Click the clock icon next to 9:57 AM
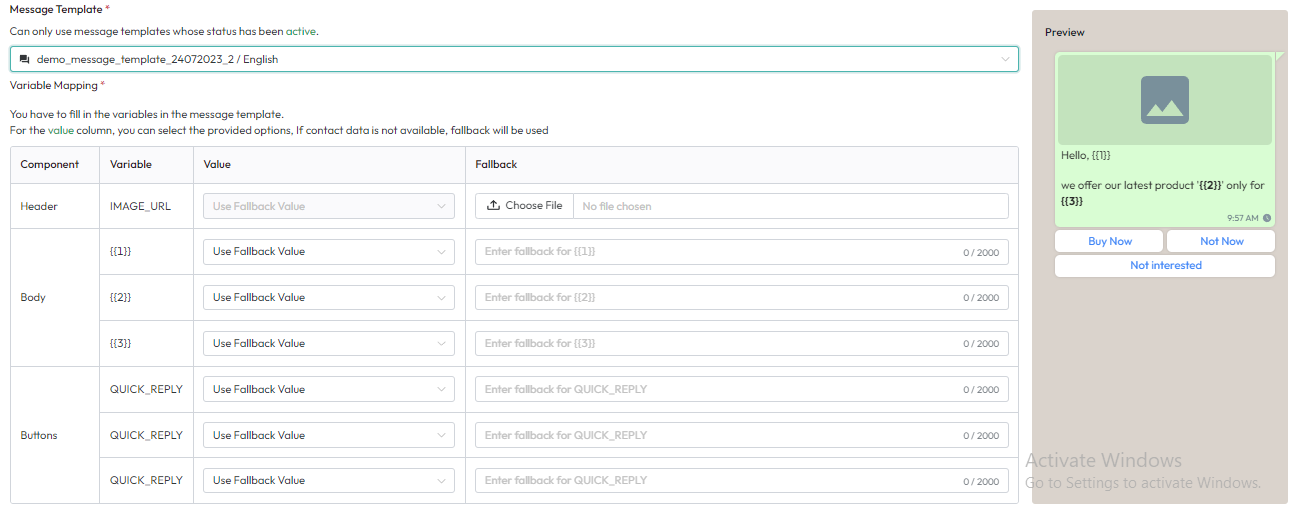The width and height of the screenshot is (1296, 521). pos(1267,218)
